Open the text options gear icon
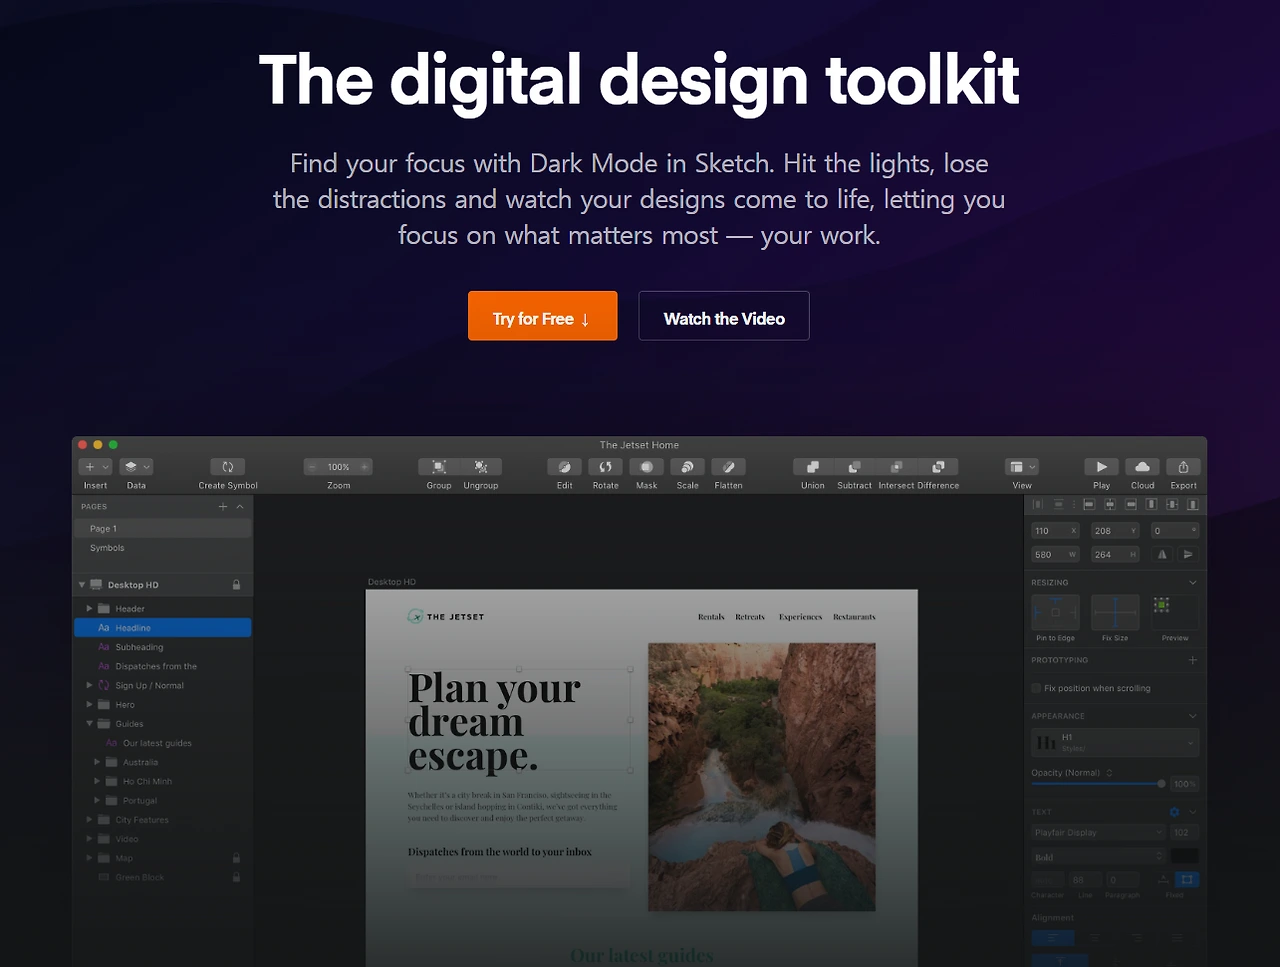 tap(1175, 812)
